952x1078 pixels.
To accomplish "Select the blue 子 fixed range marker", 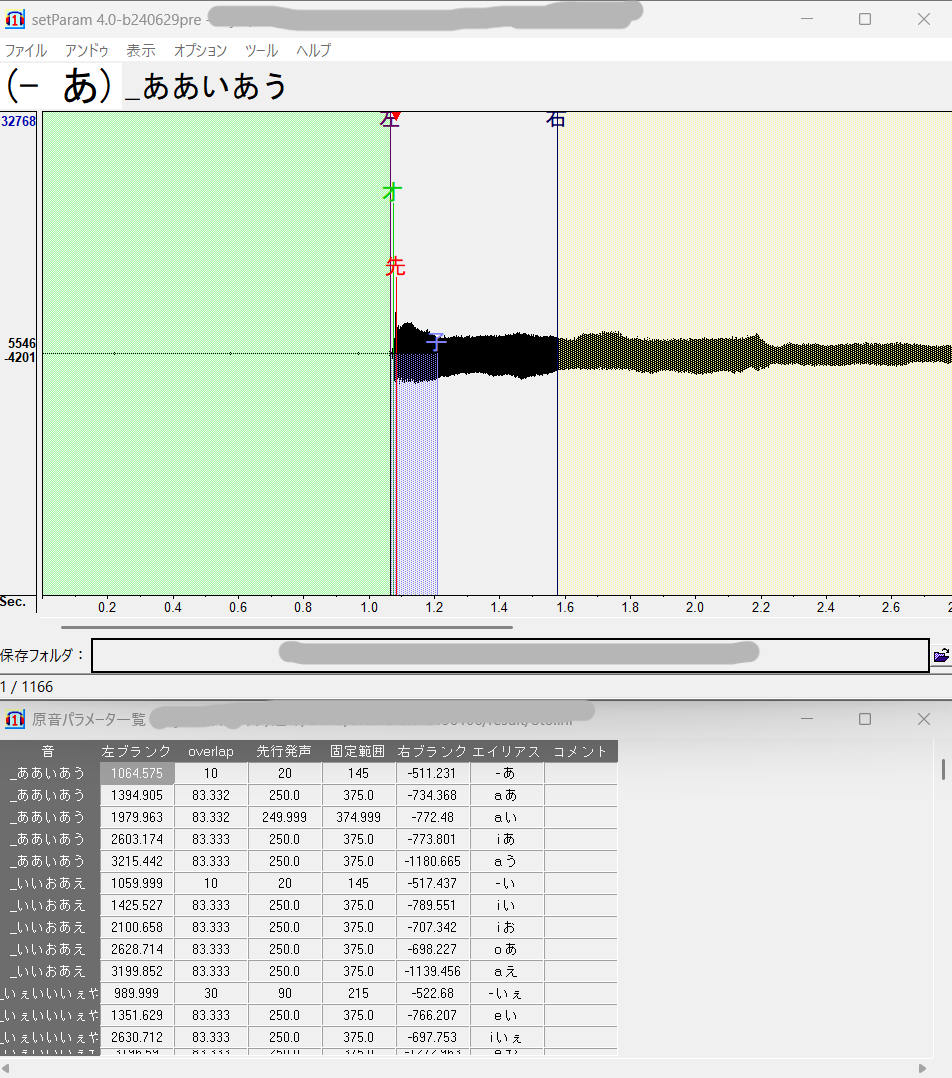I will click(436, 341).
